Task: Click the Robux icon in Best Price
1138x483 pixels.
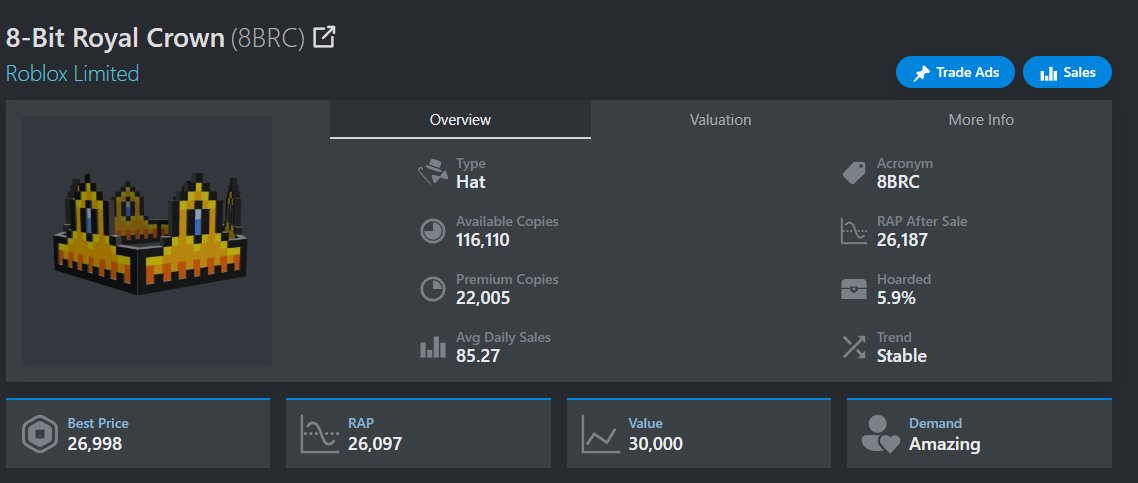Action: click(39, 434)
